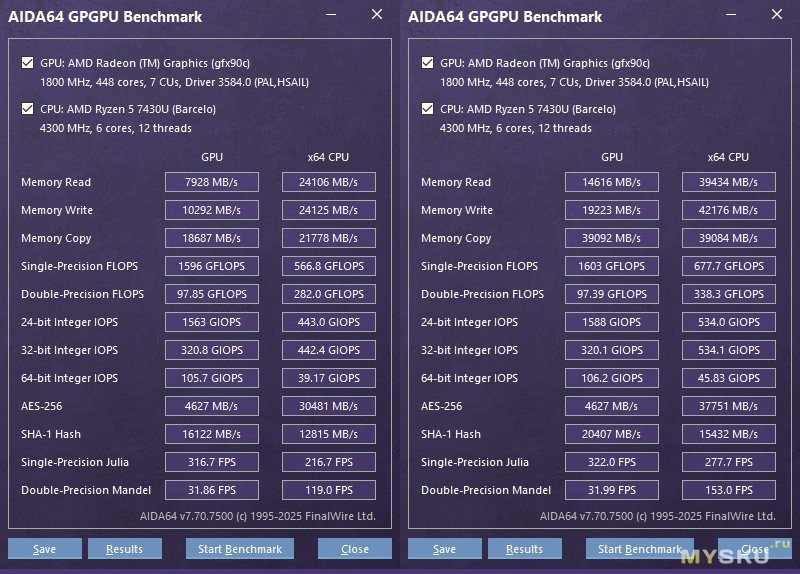Select the 7928 MB/s Memory Read field

pyautogui.click(x=212, y=182)
